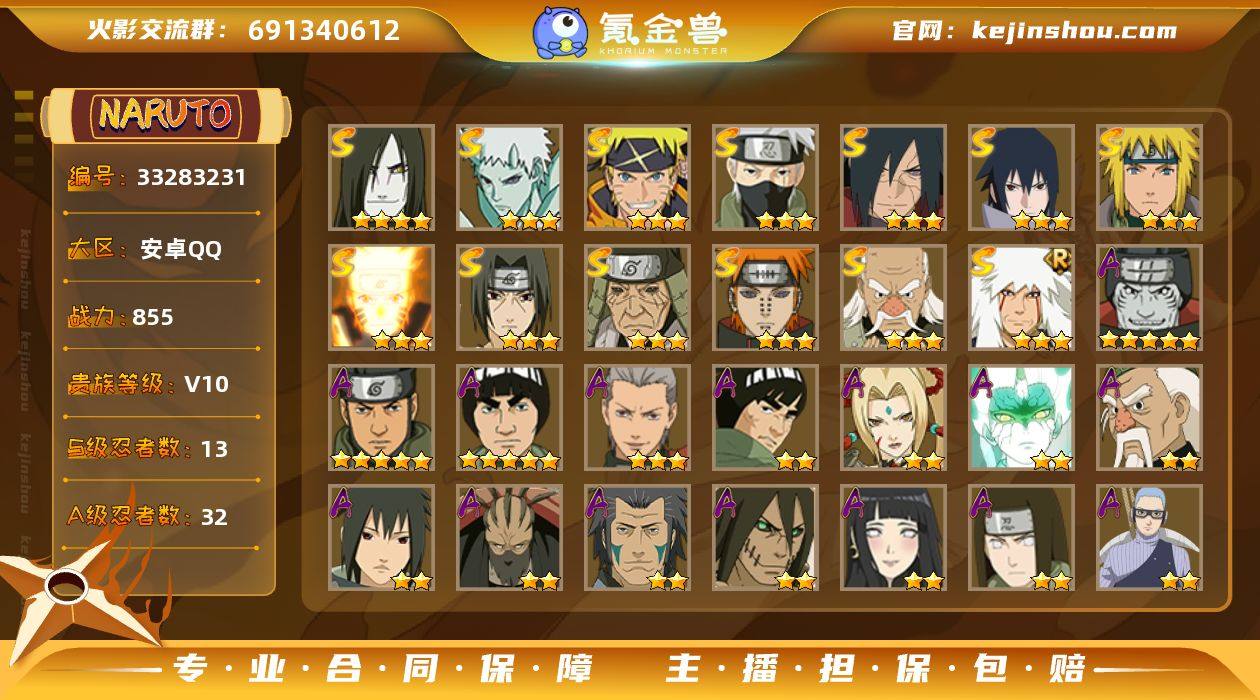Select the Orochimaru four-star S-rank portrait

[x=381, y=178]
